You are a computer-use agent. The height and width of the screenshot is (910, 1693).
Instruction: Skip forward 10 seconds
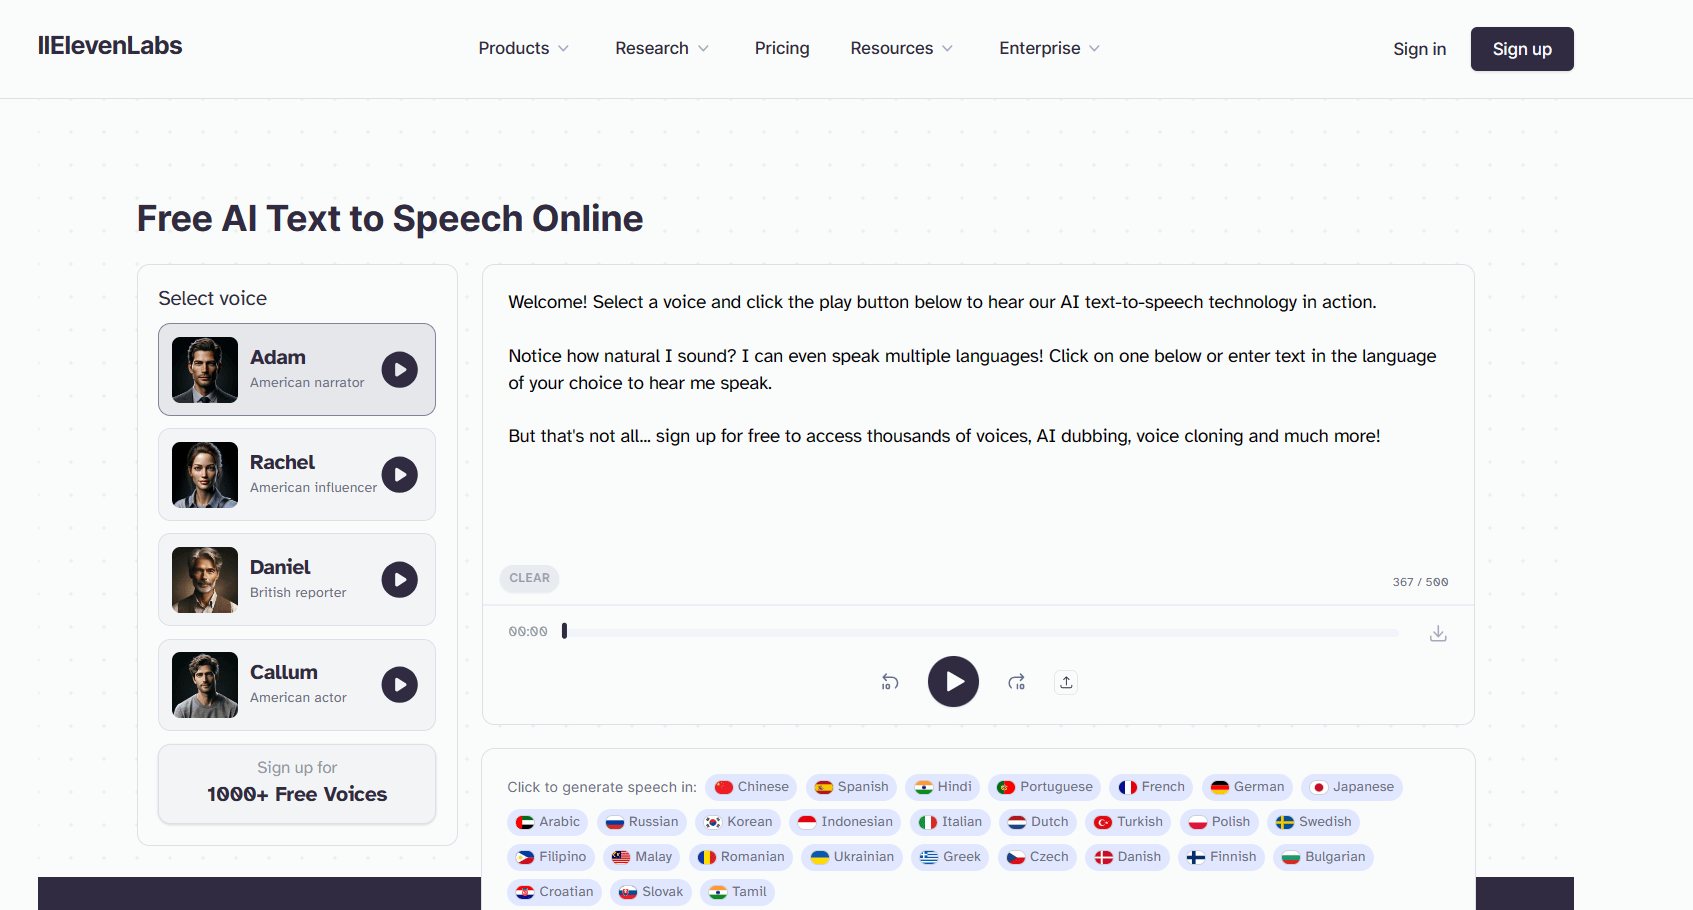tap(1016, 682)
